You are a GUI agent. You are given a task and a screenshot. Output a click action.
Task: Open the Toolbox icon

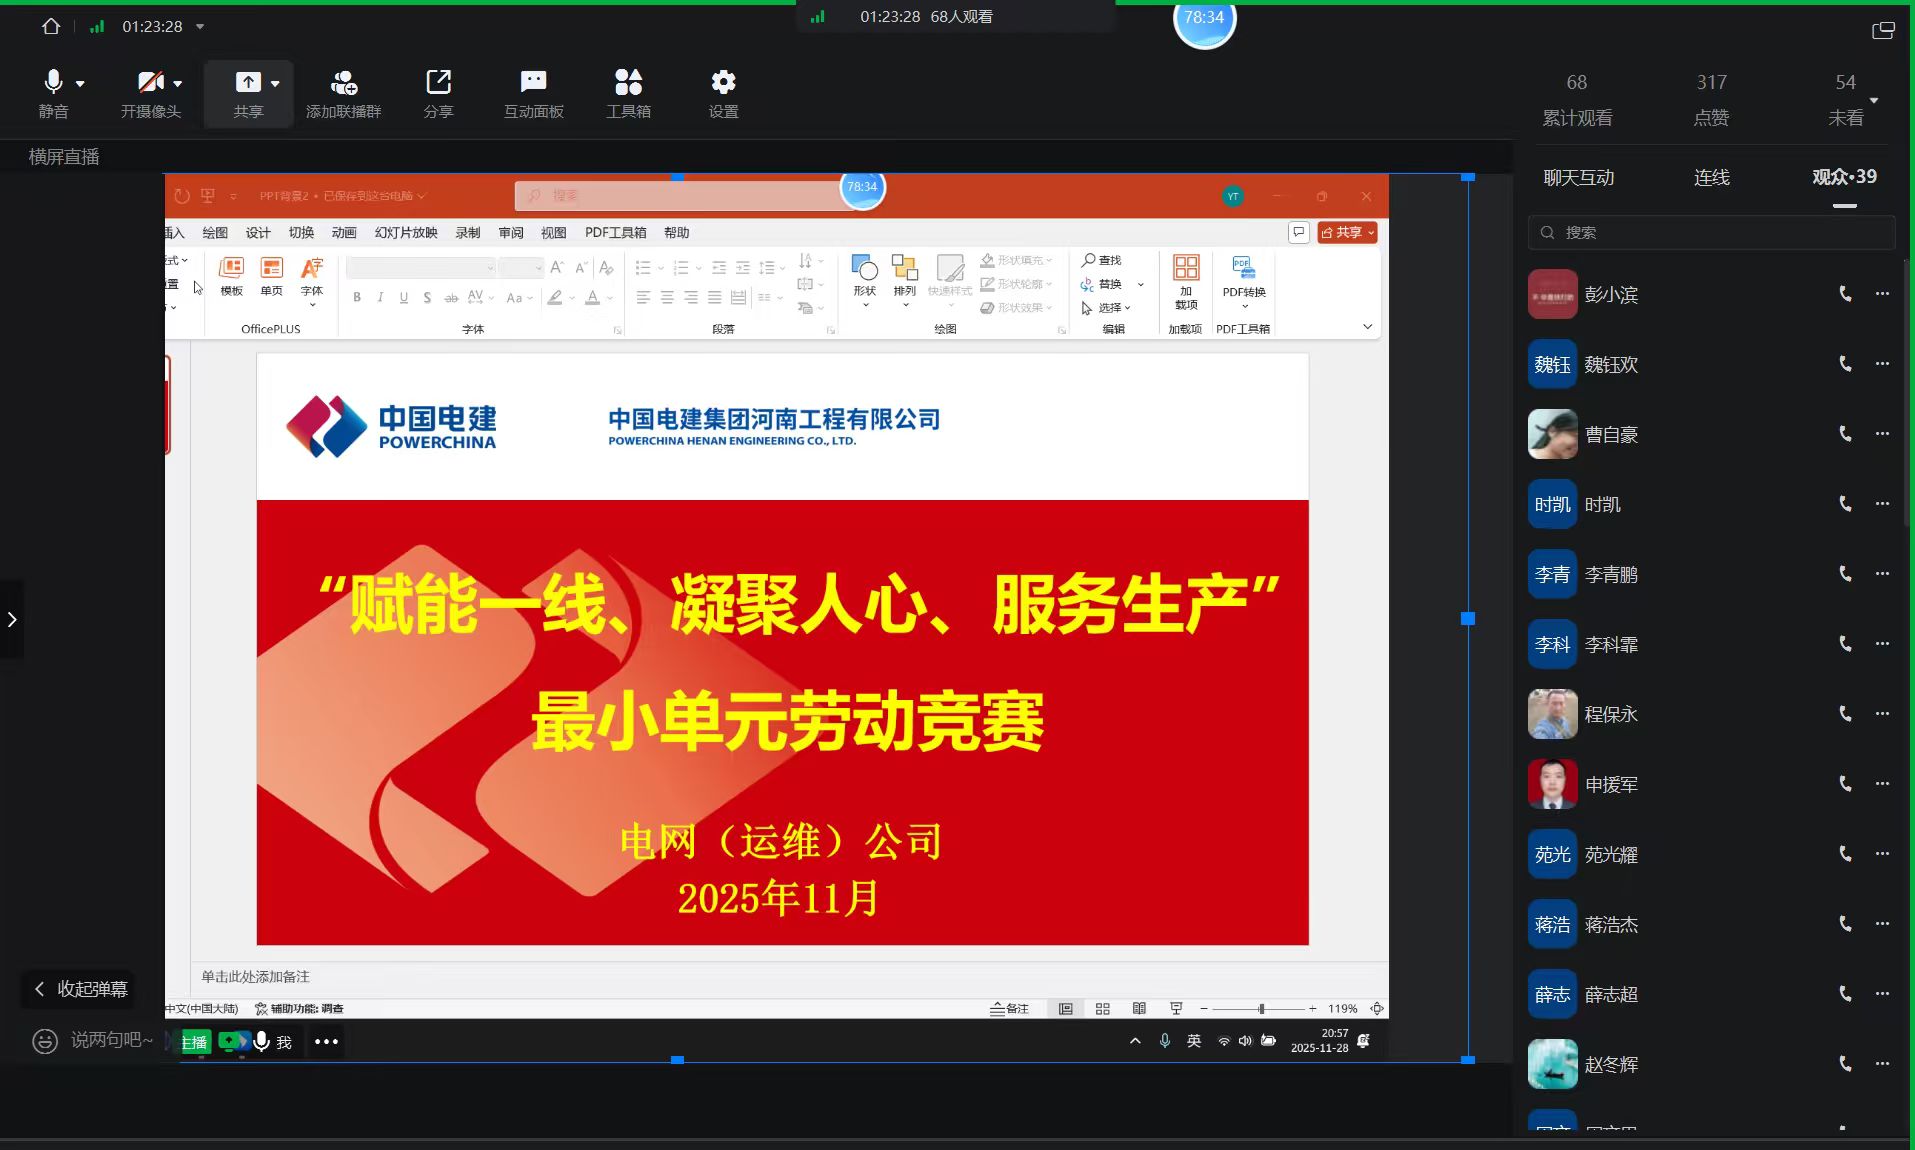(628, 82)
